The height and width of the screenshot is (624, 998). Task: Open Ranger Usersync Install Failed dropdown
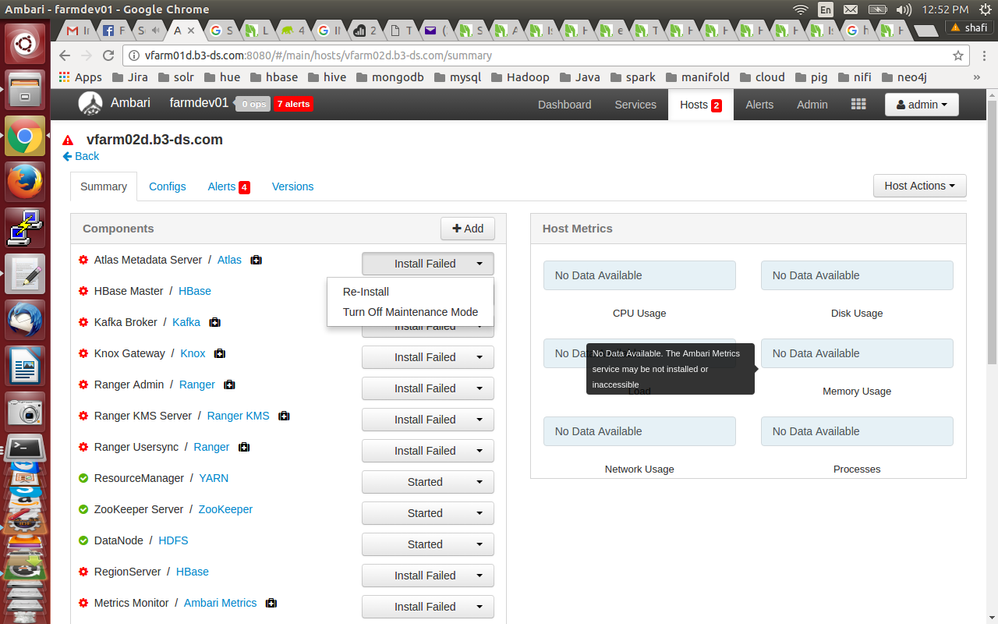coord(428,451)
